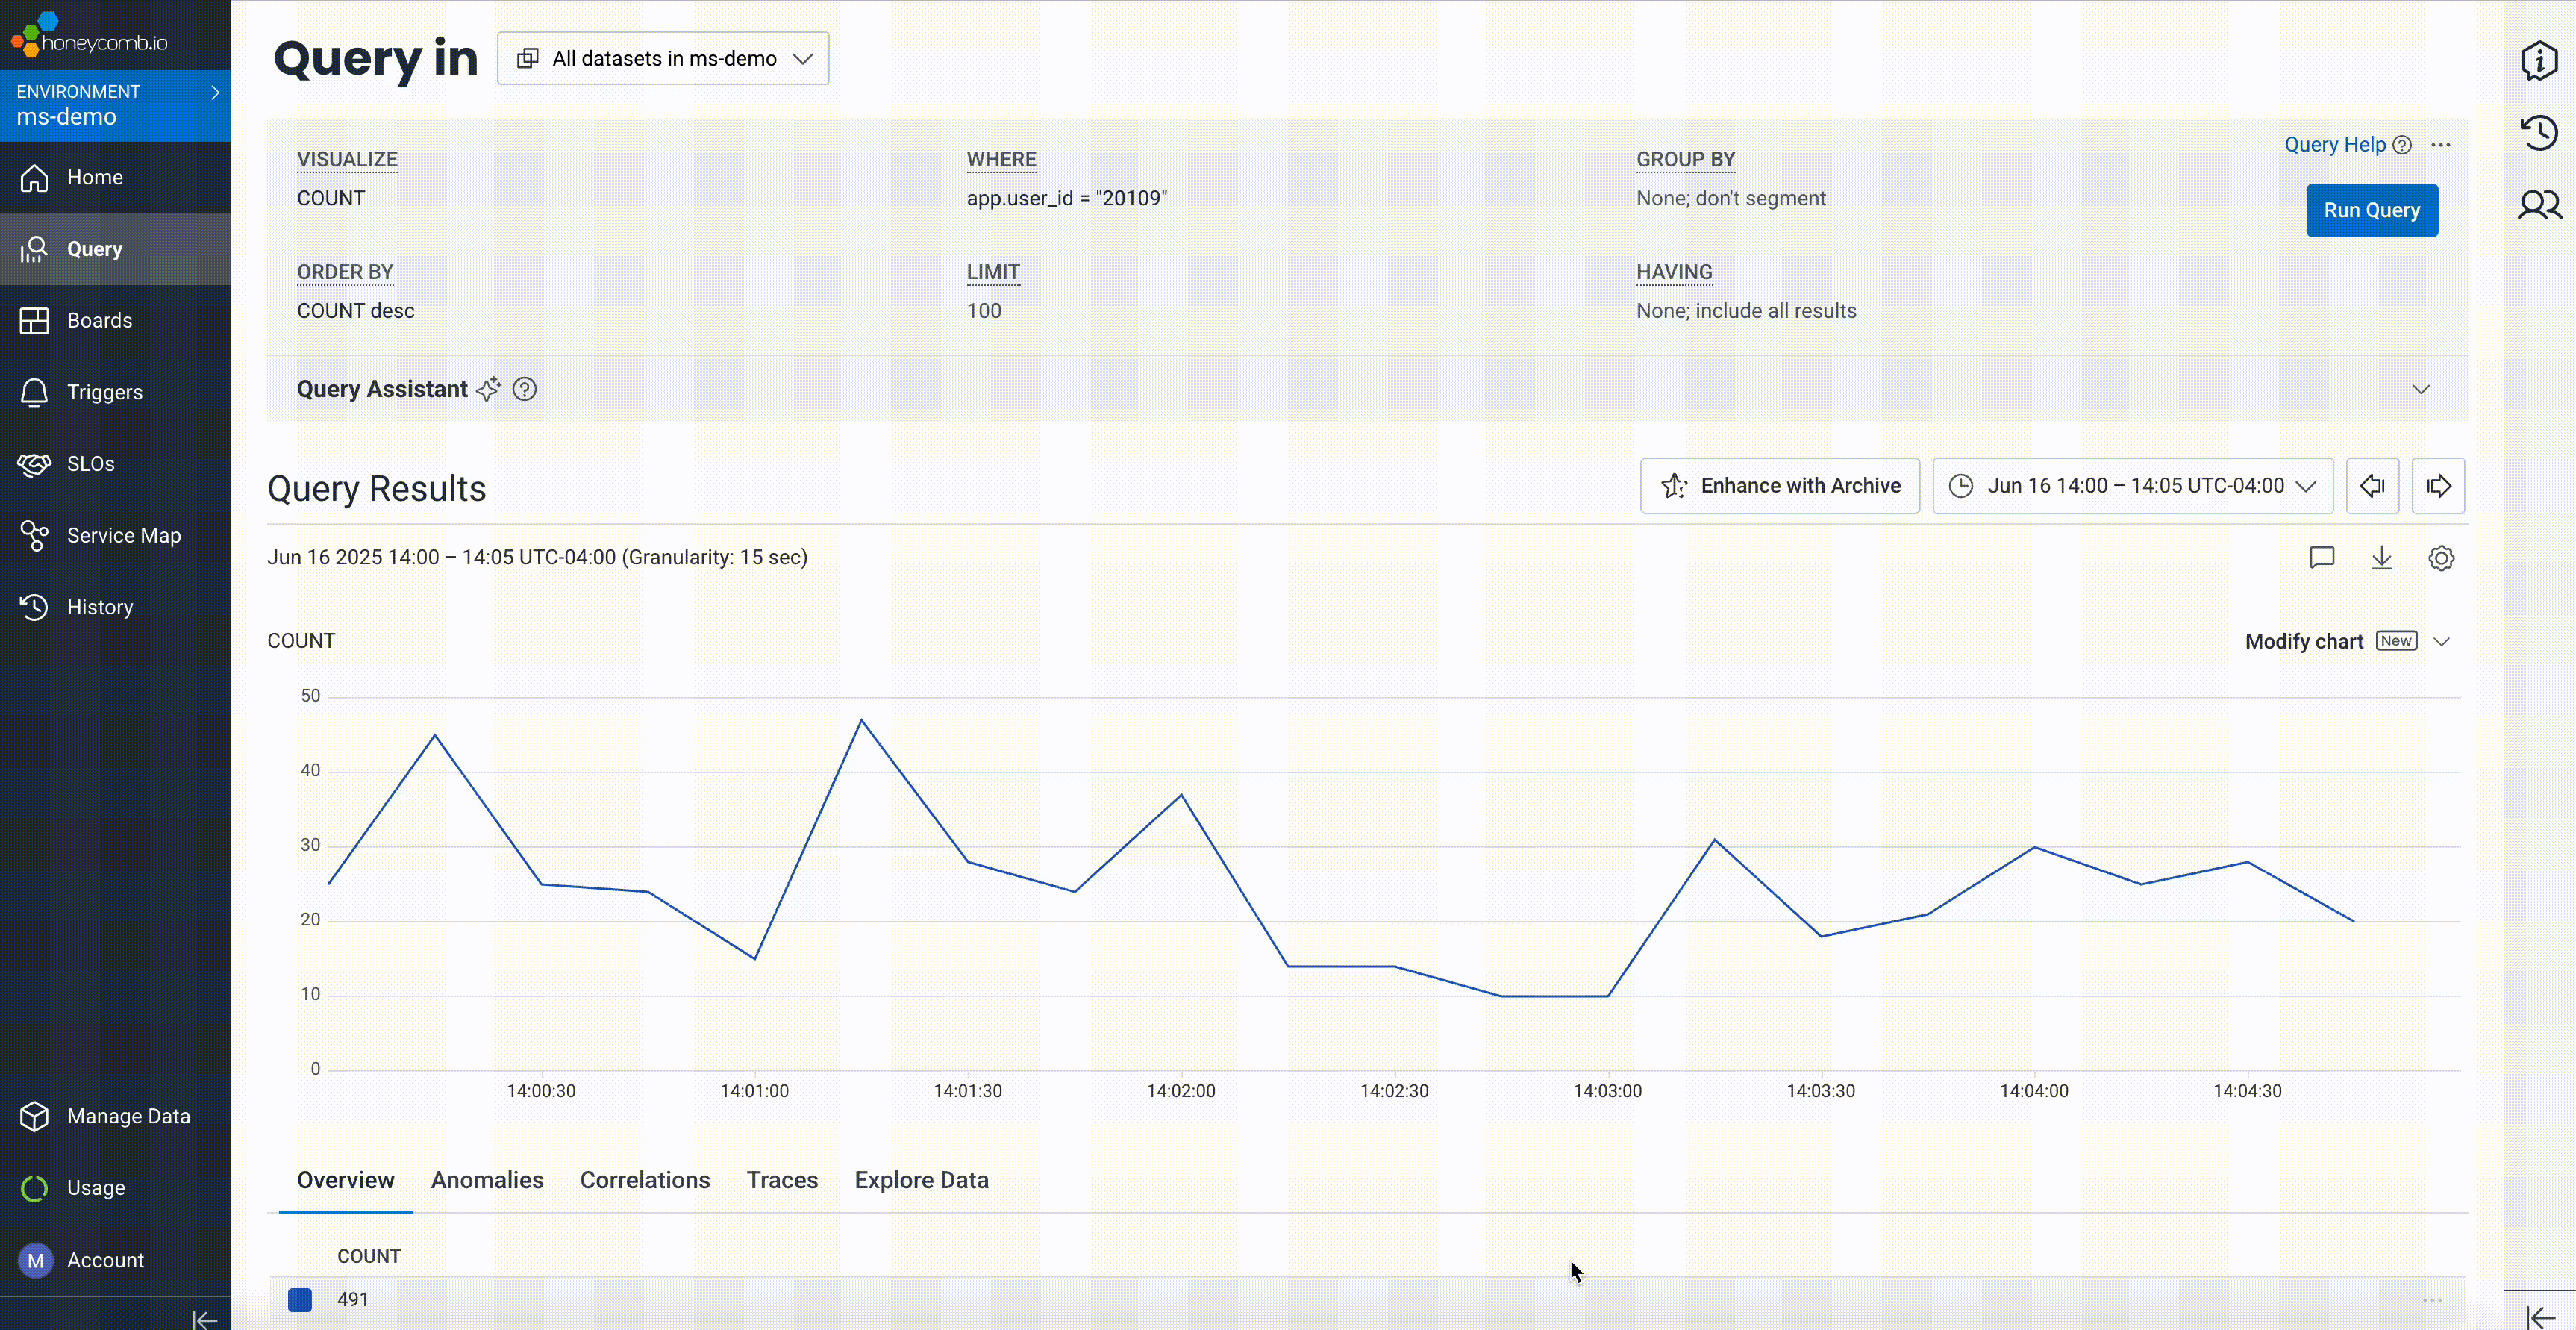Open the time range picker dropdown
This screenshot has width=2576, height=1330.
click(2132, 486)
